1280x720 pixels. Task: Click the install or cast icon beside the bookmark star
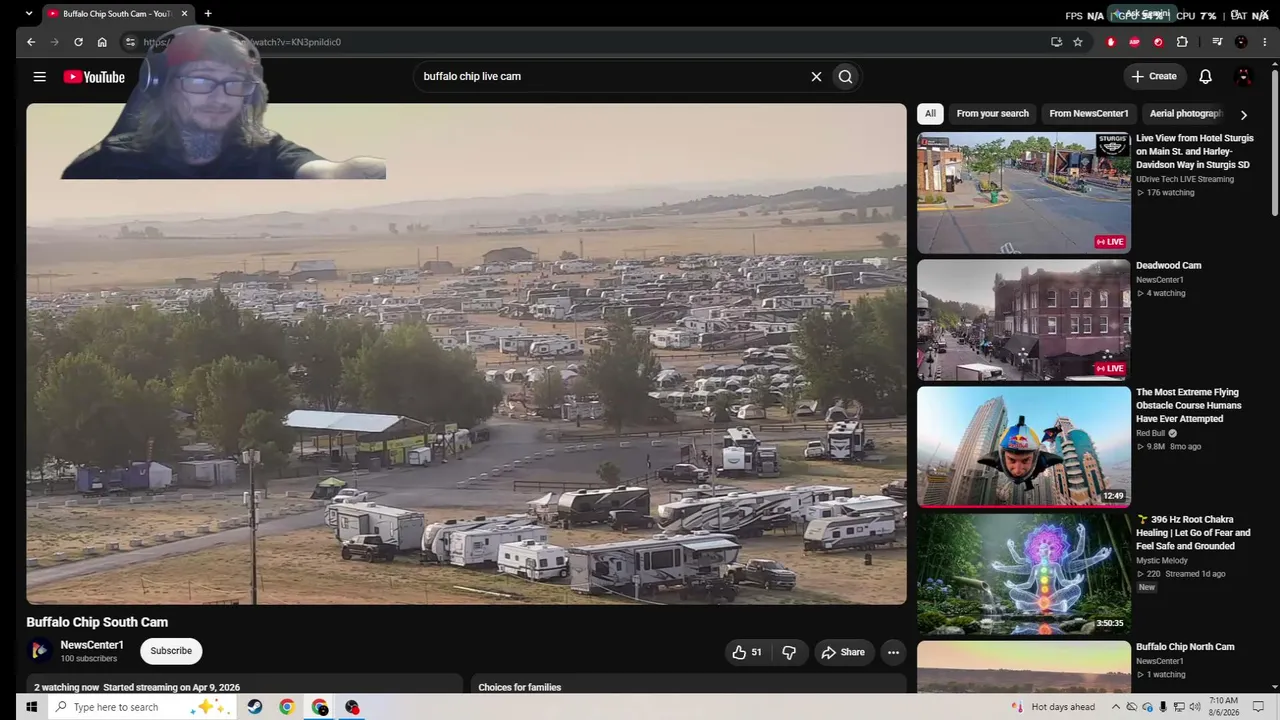pos(1056,42)
